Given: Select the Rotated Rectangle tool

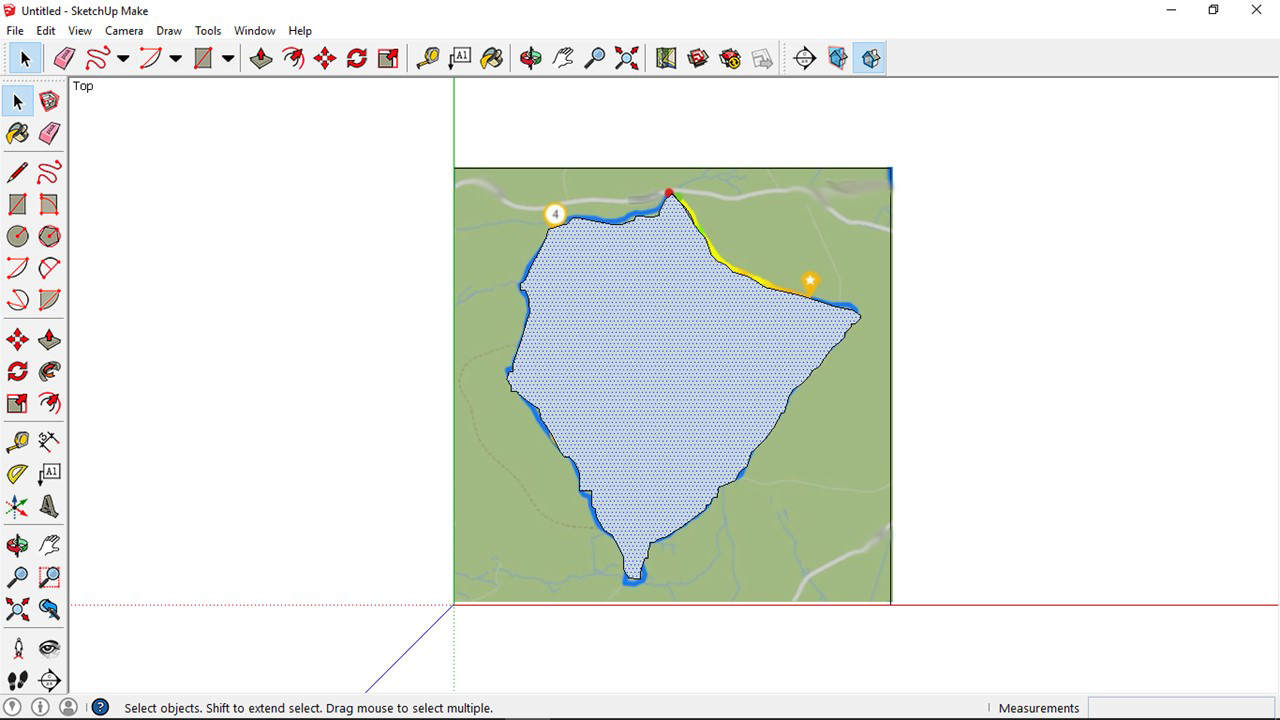Looking at the screenshot, I should 49,205.
